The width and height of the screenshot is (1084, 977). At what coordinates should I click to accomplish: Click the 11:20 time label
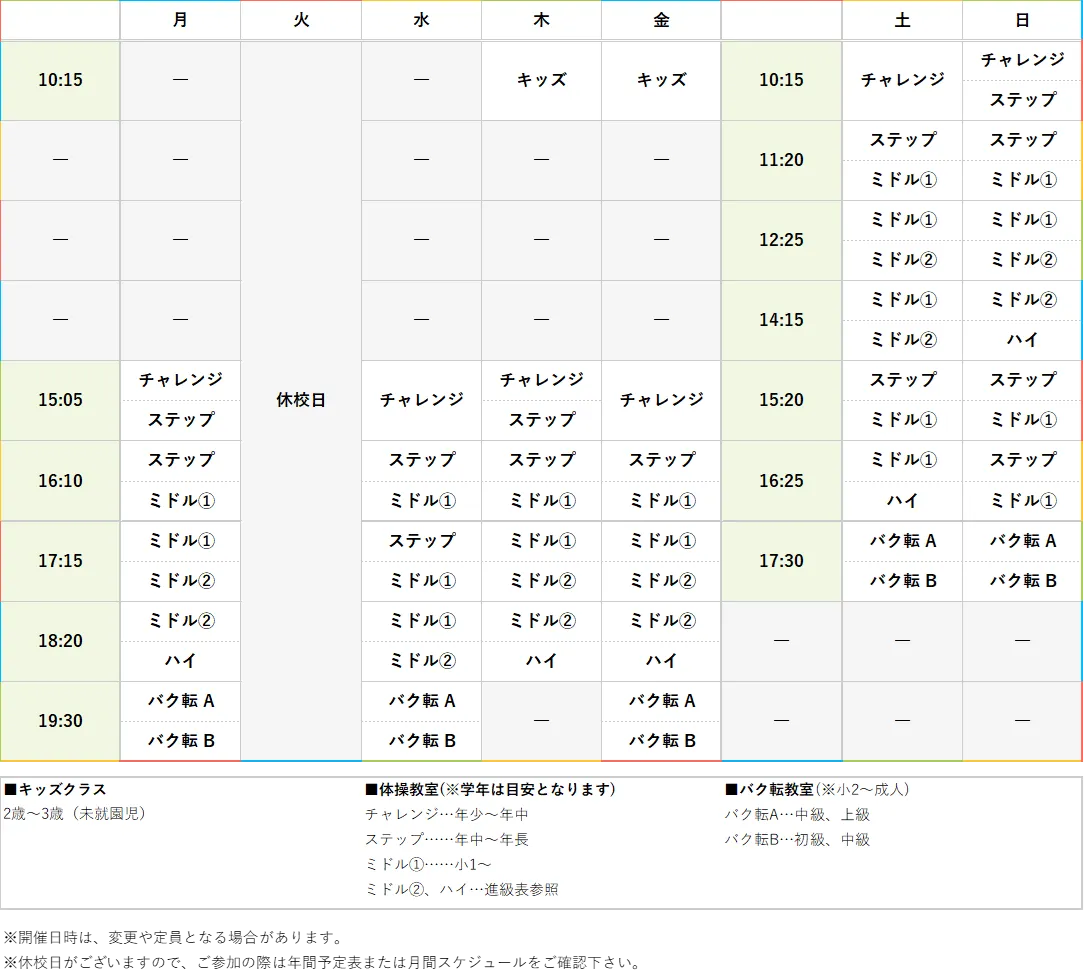tap(780, 160)
